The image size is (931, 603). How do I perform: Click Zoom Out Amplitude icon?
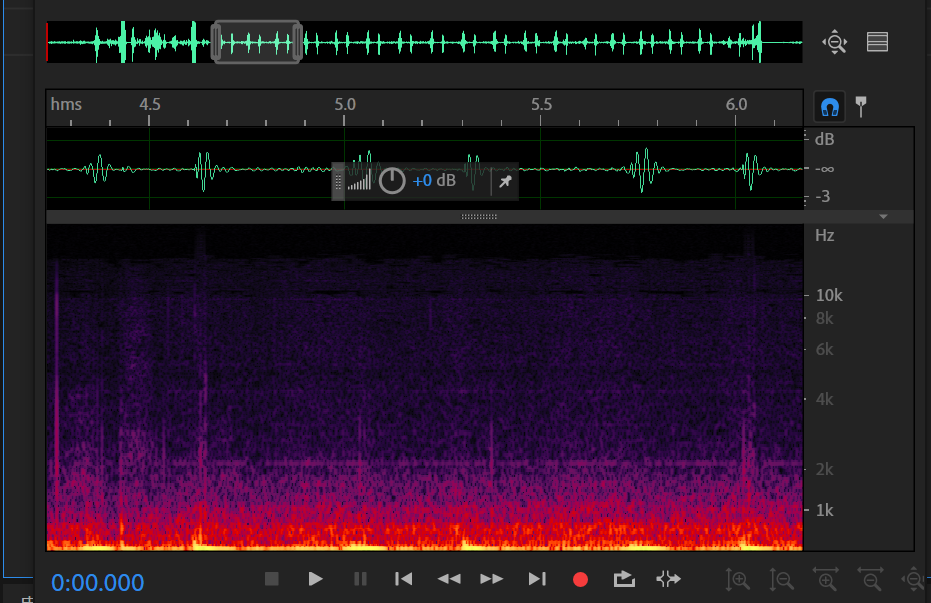[x=782, y=578]
